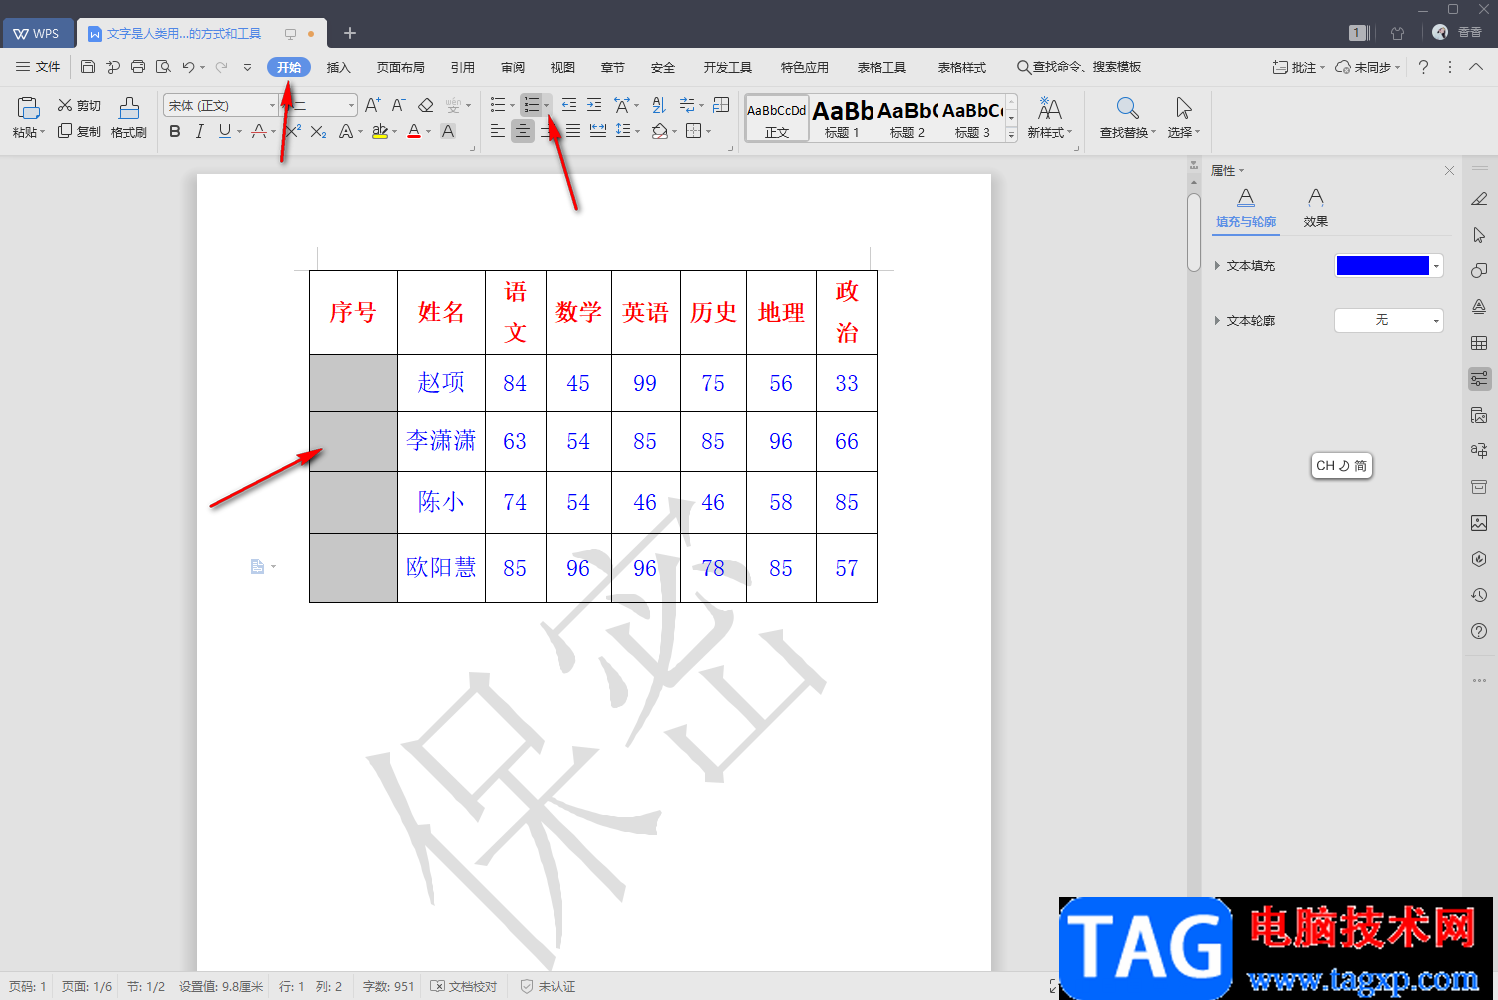The width and height of the screenshot is (1498, 1000).
Task: Expand the 文本填充 section
Action: click(1217, 266)
